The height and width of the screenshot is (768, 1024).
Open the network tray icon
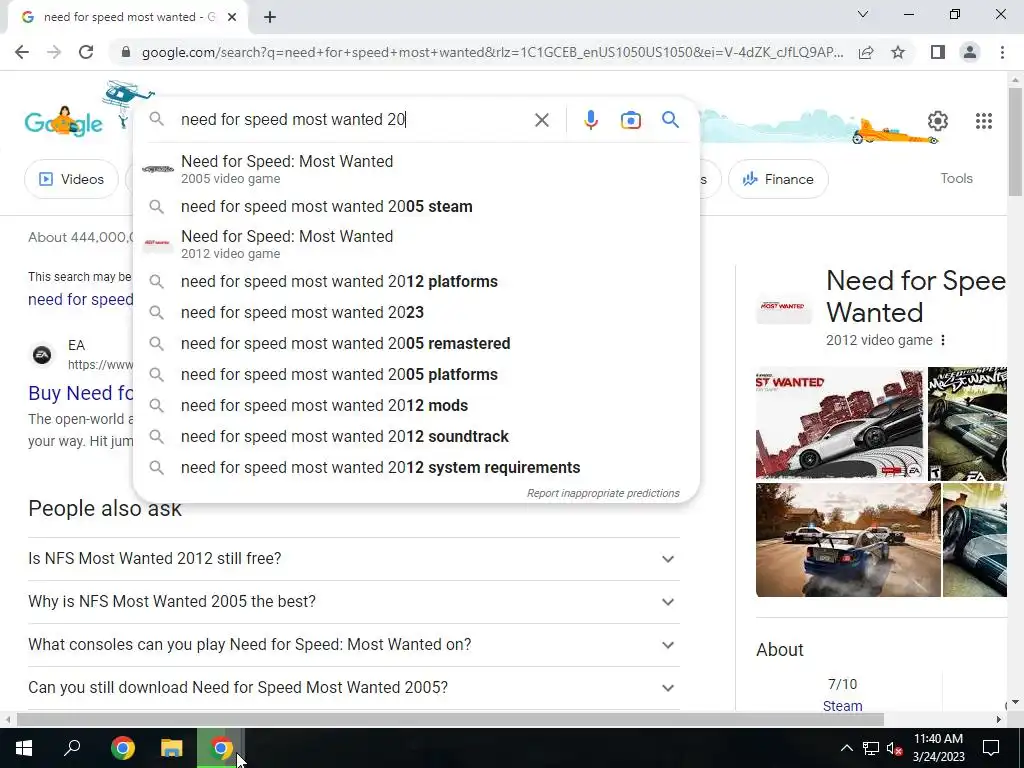pos(871,748)
